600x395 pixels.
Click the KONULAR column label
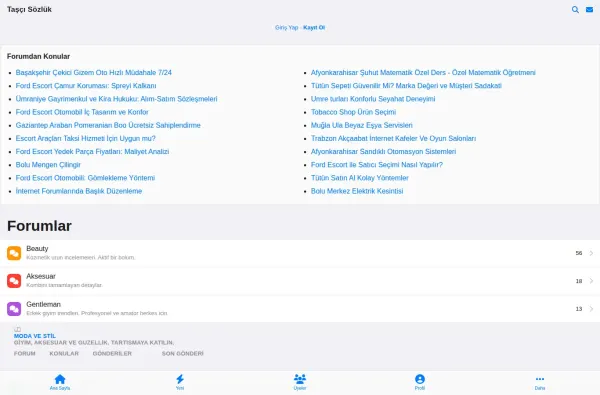coord(64,354)
